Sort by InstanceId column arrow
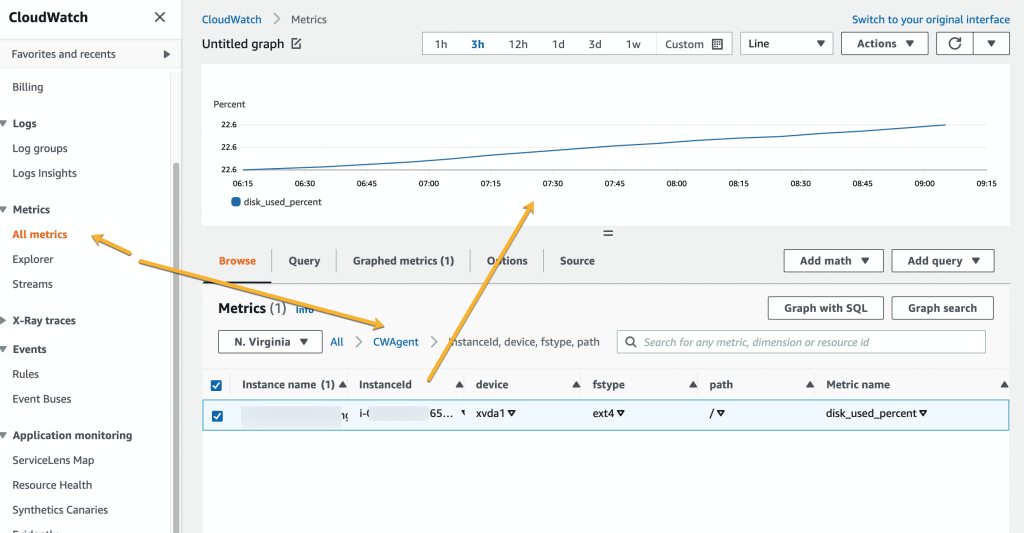 tap(459, 385)
